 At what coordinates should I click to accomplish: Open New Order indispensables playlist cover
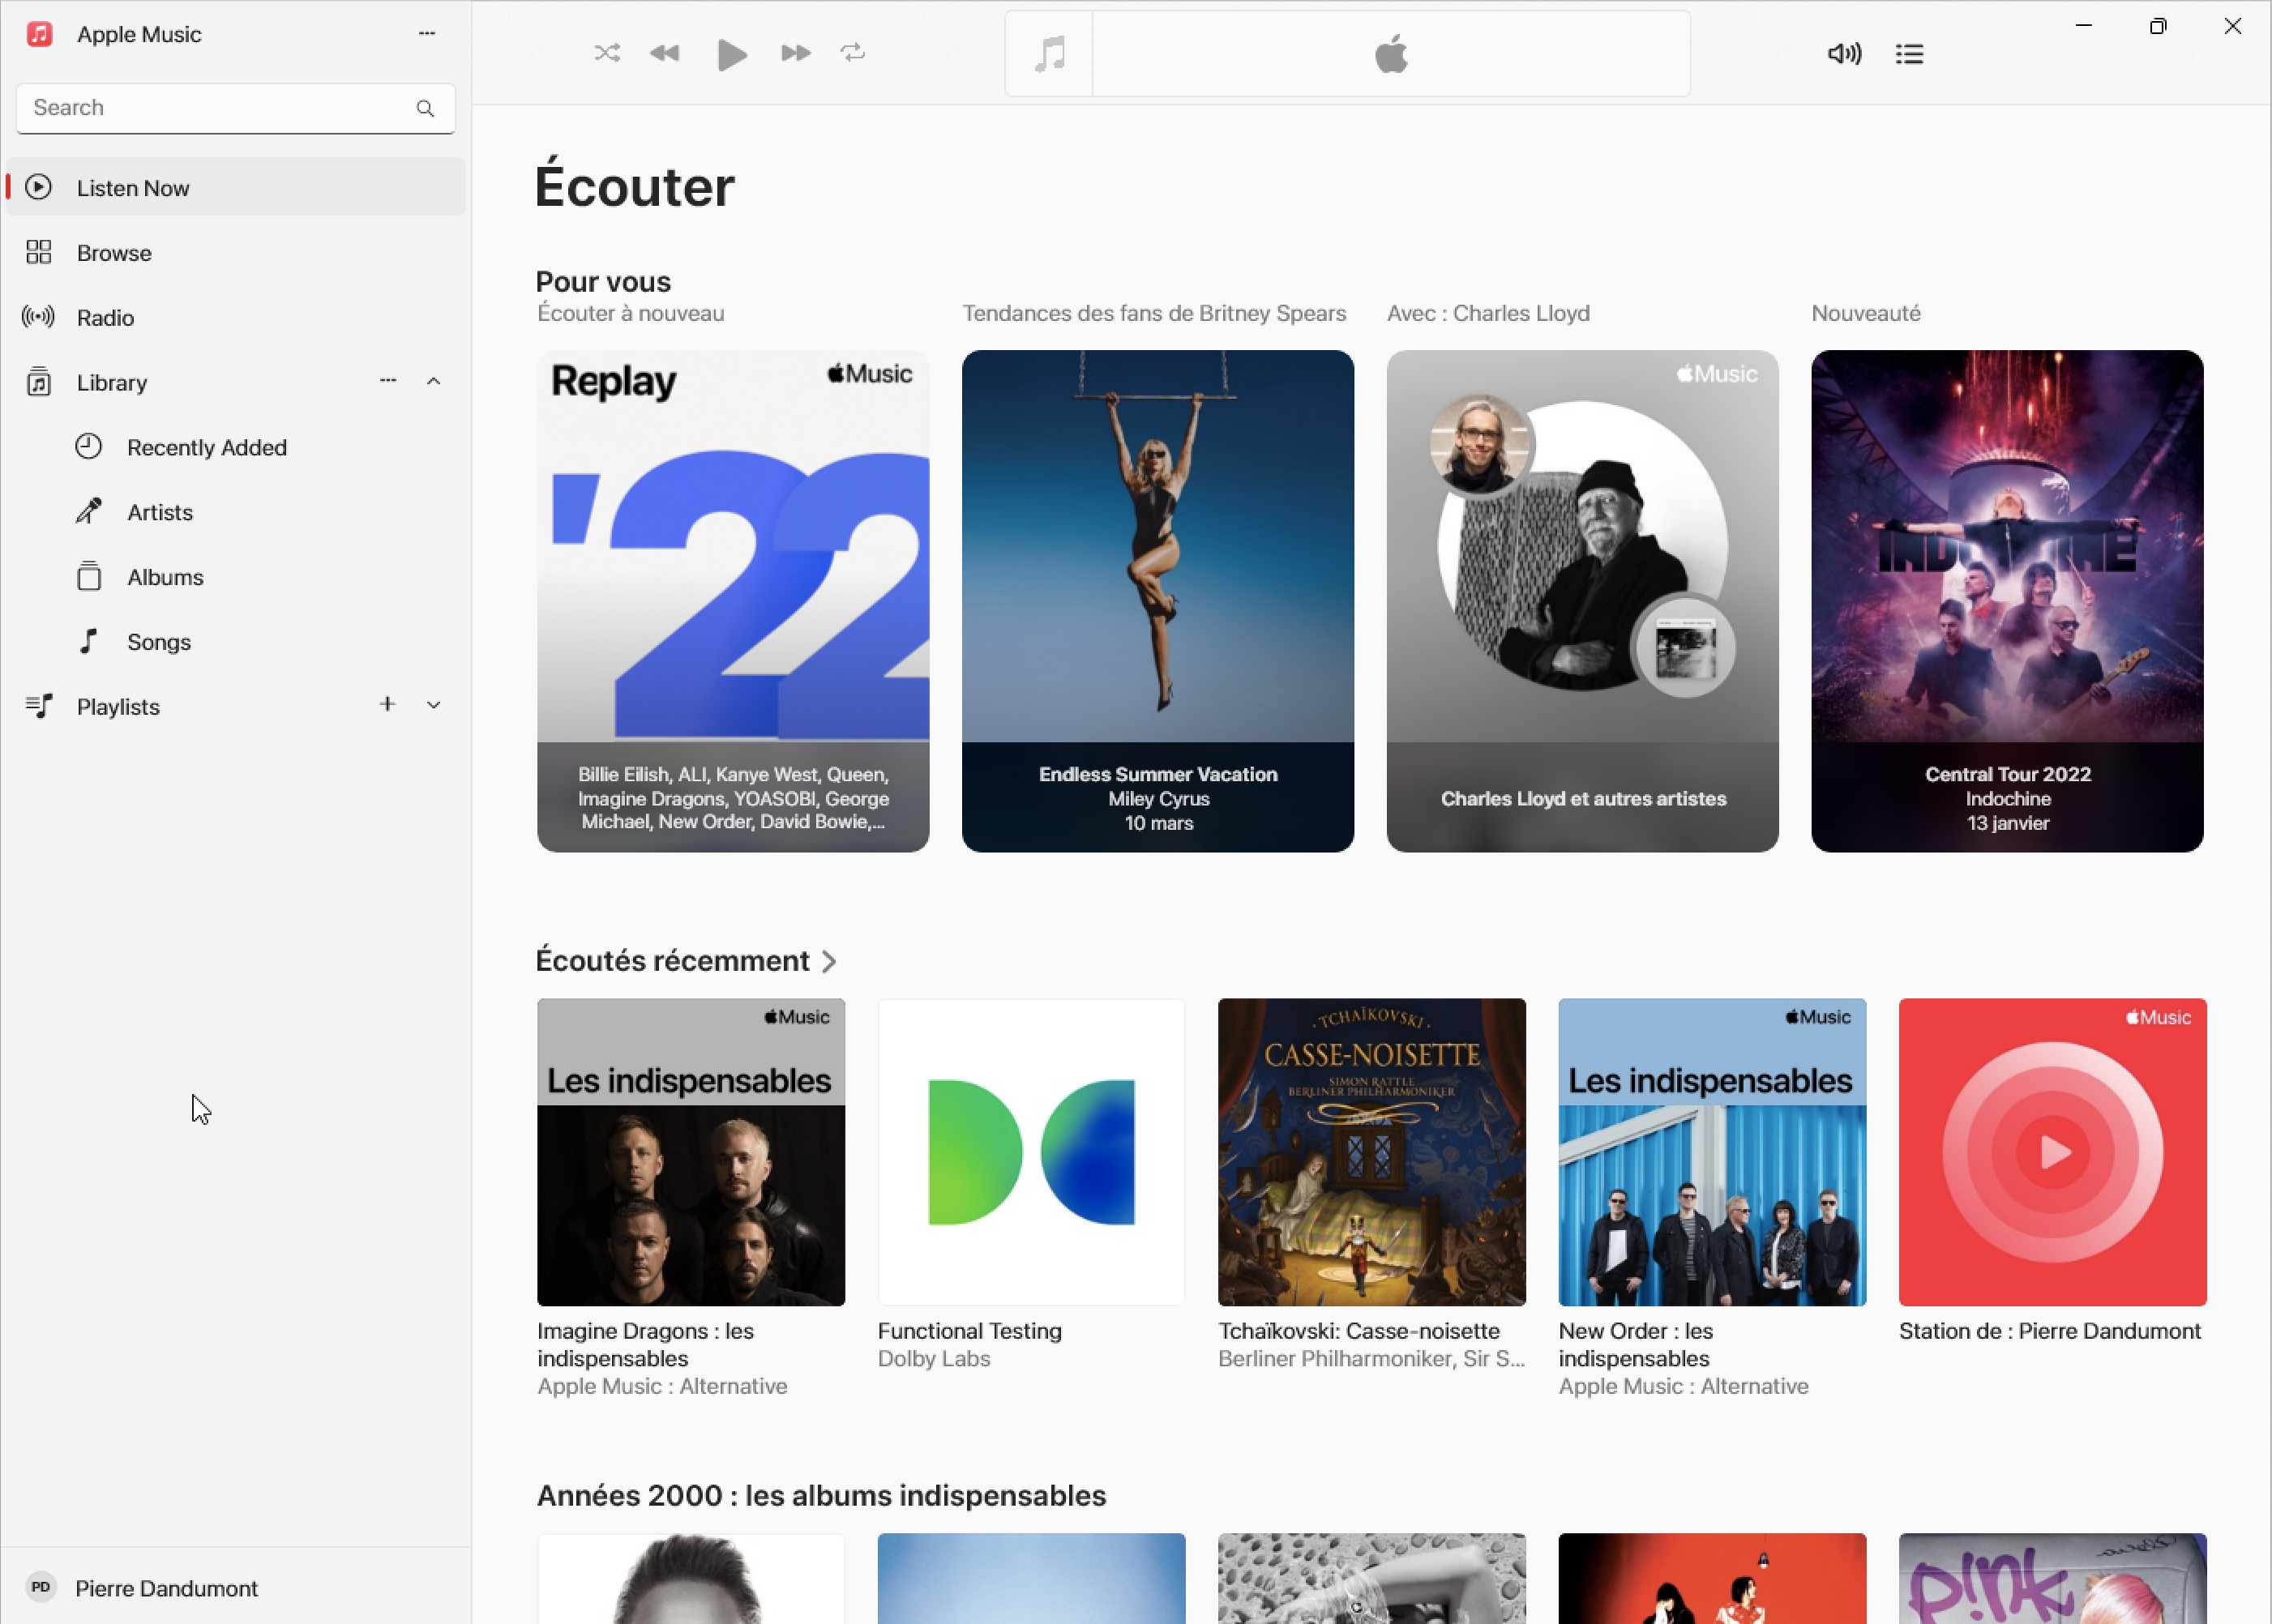click(1712, 1152)
